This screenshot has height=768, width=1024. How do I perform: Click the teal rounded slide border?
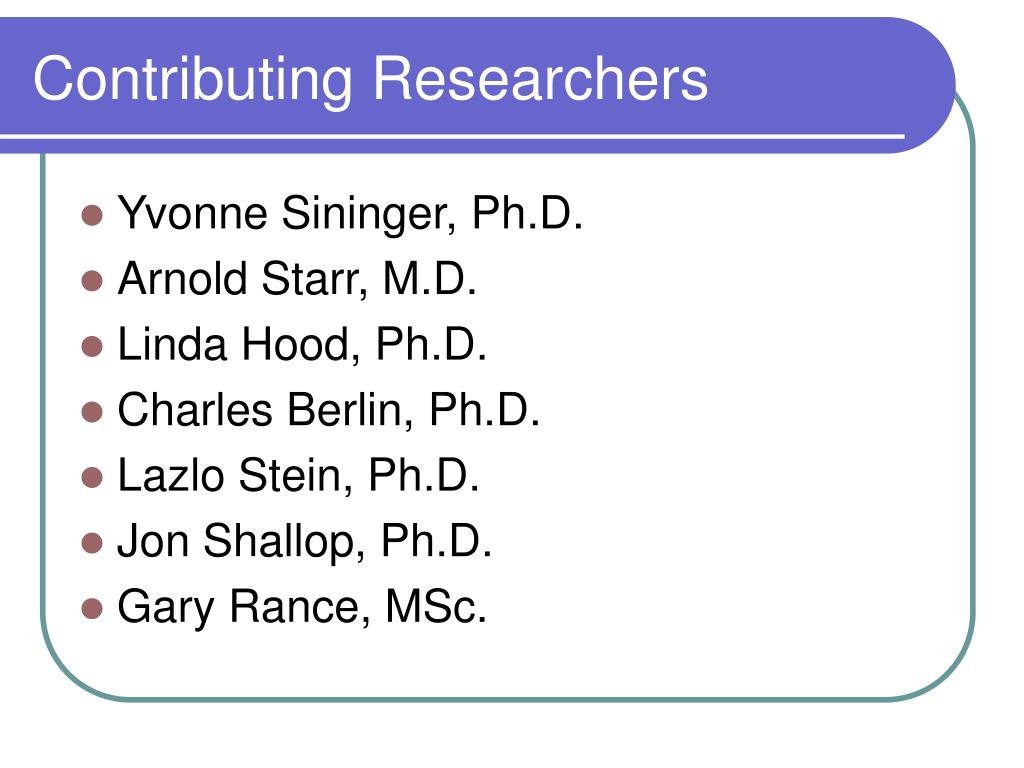(973, 392)
